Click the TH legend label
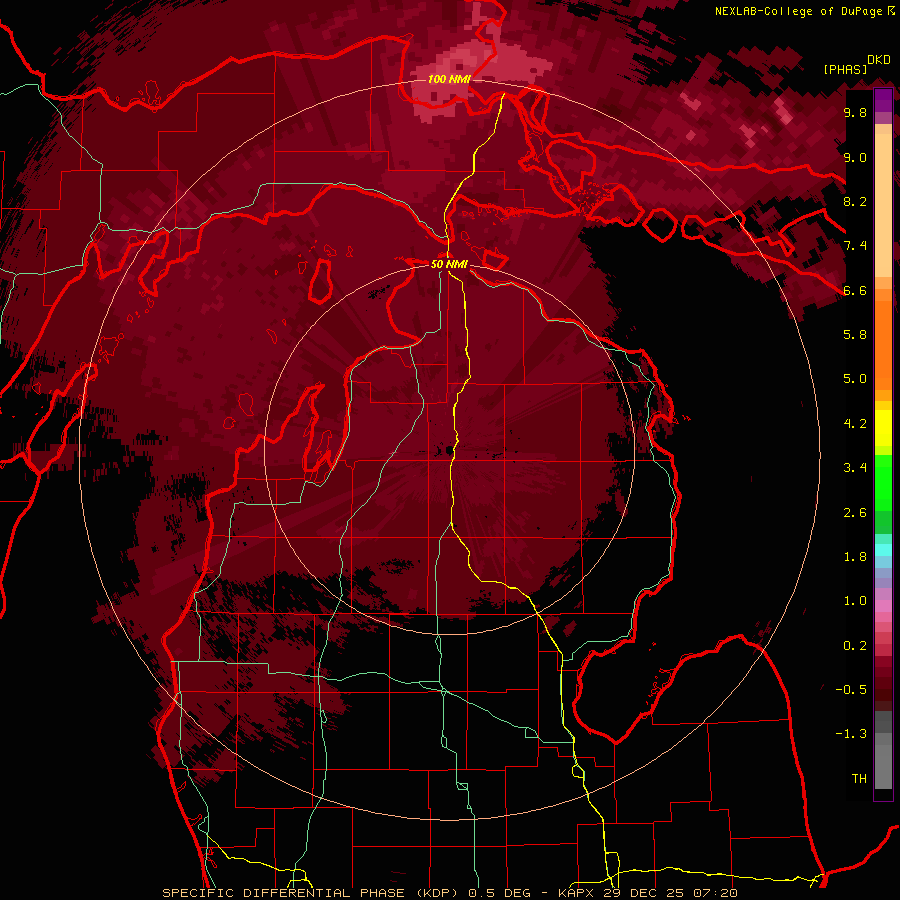Image resolution: width=900 pixels, height=900 pixels. [x=859, y=779]
